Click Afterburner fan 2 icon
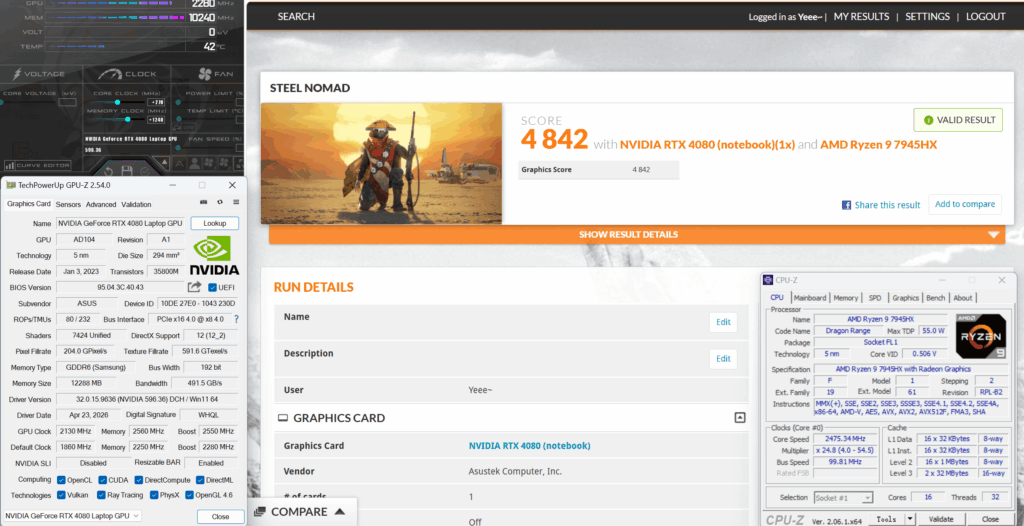The height and width of the screenshot is (526, 1024). click(x=225, y=163)
